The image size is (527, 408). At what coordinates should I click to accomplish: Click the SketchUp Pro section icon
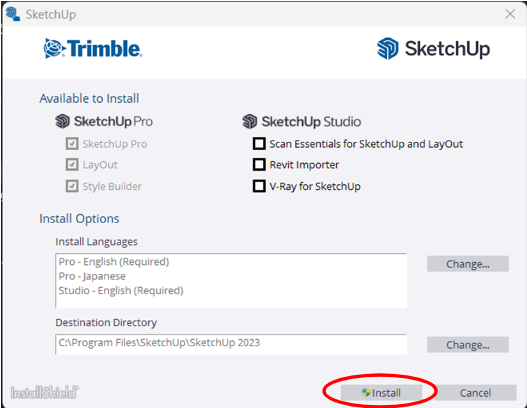click(x=62, y=121)
